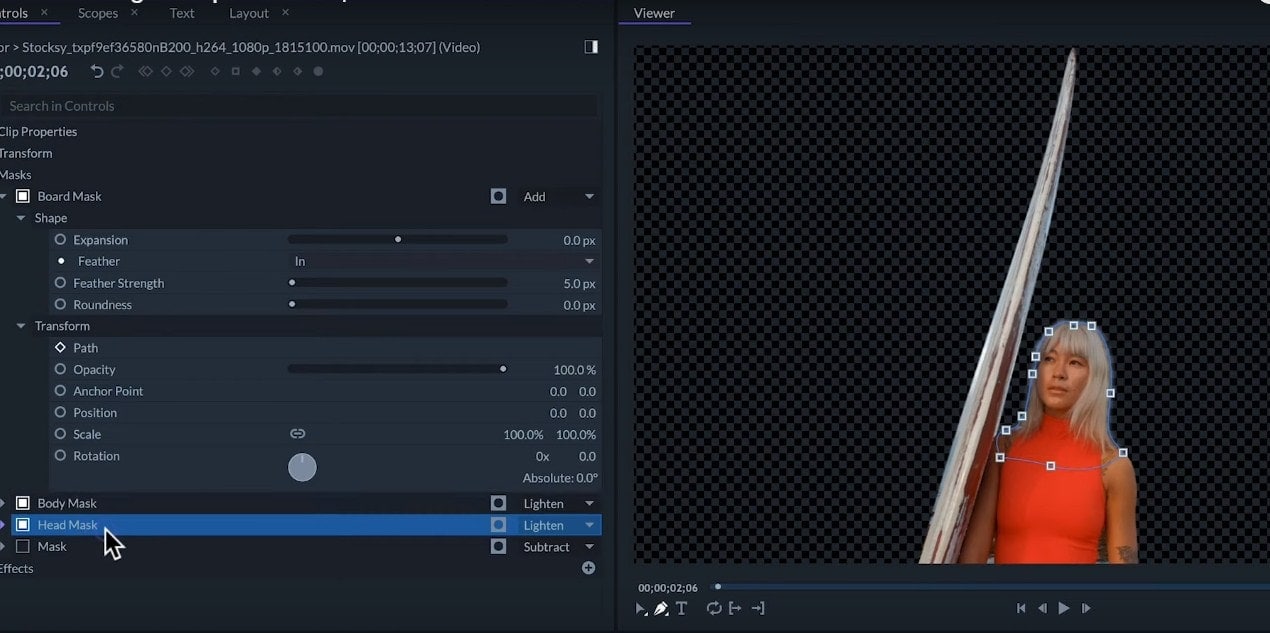Collapse the Shape section

(22, 218)
